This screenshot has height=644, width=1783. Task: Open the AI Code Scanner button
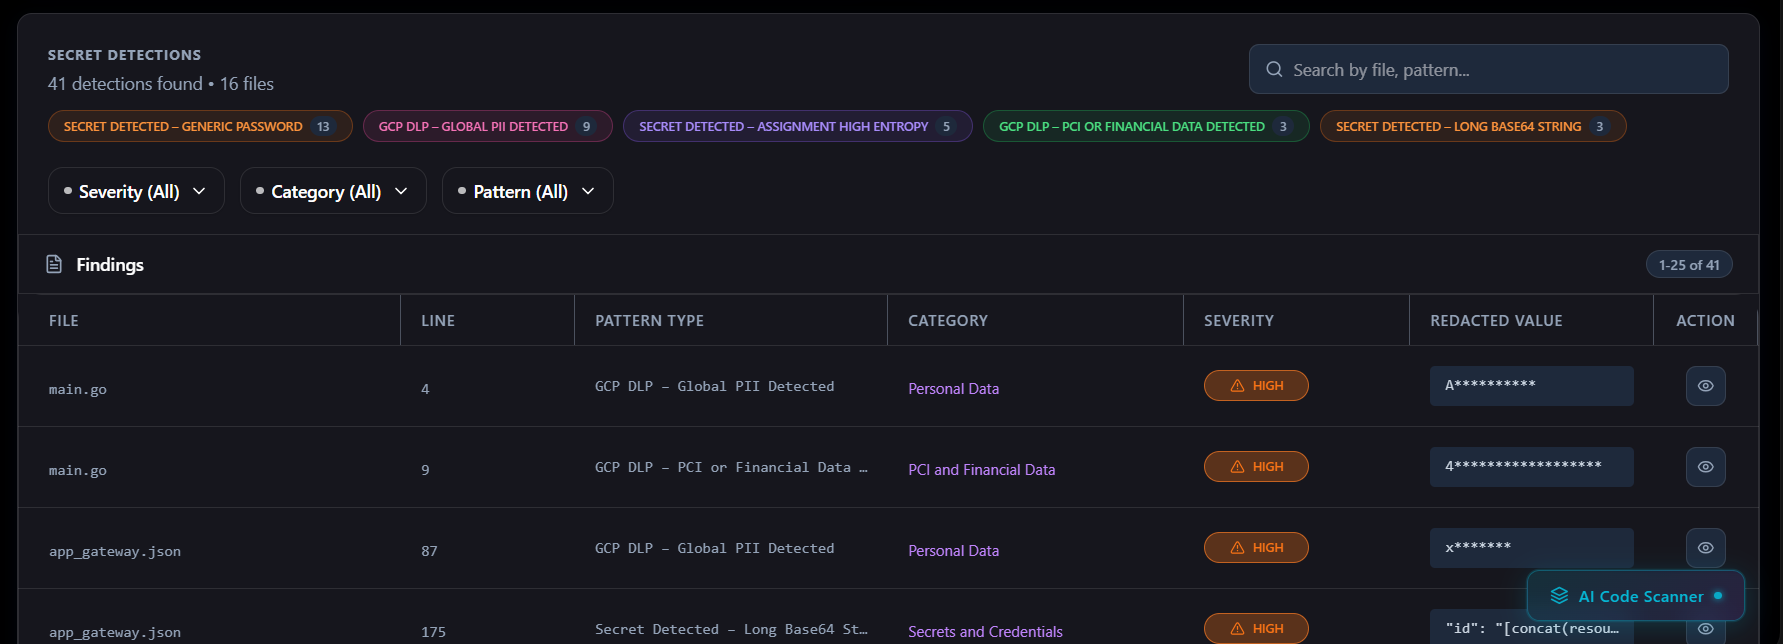click(1636, 596)
